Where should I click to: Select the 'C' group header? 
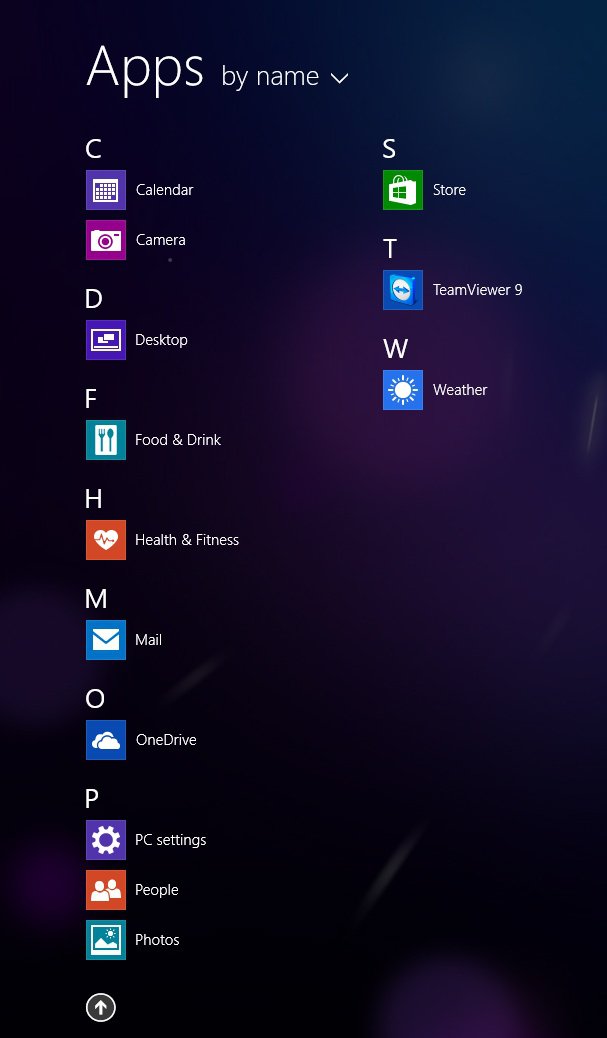93,149
